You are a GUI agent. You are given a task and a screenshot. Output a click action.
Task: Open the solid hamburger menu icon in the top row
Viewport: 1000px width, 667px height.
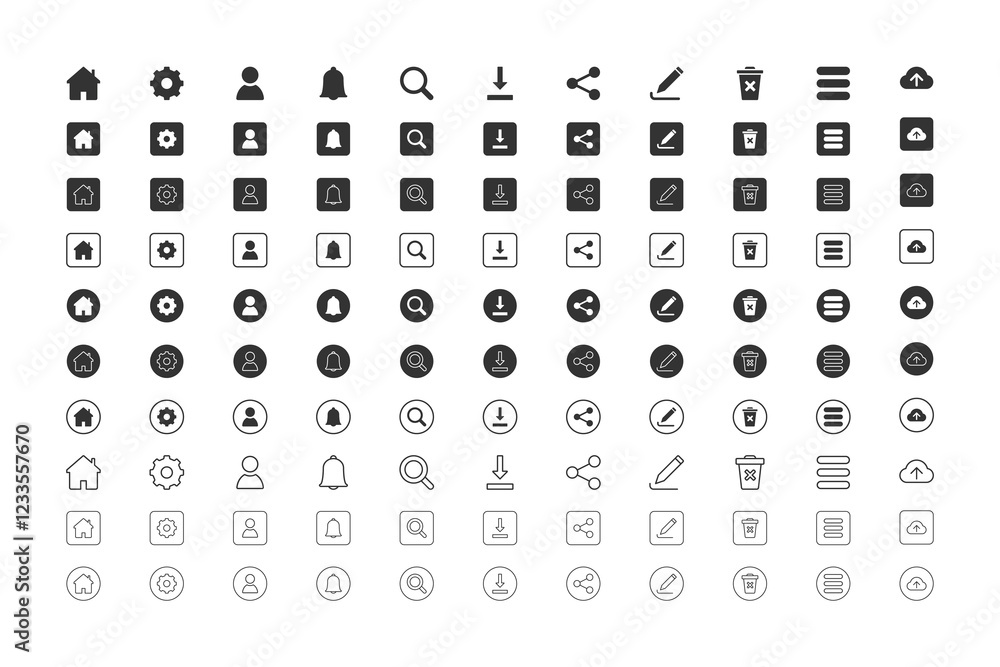[833, 84]
